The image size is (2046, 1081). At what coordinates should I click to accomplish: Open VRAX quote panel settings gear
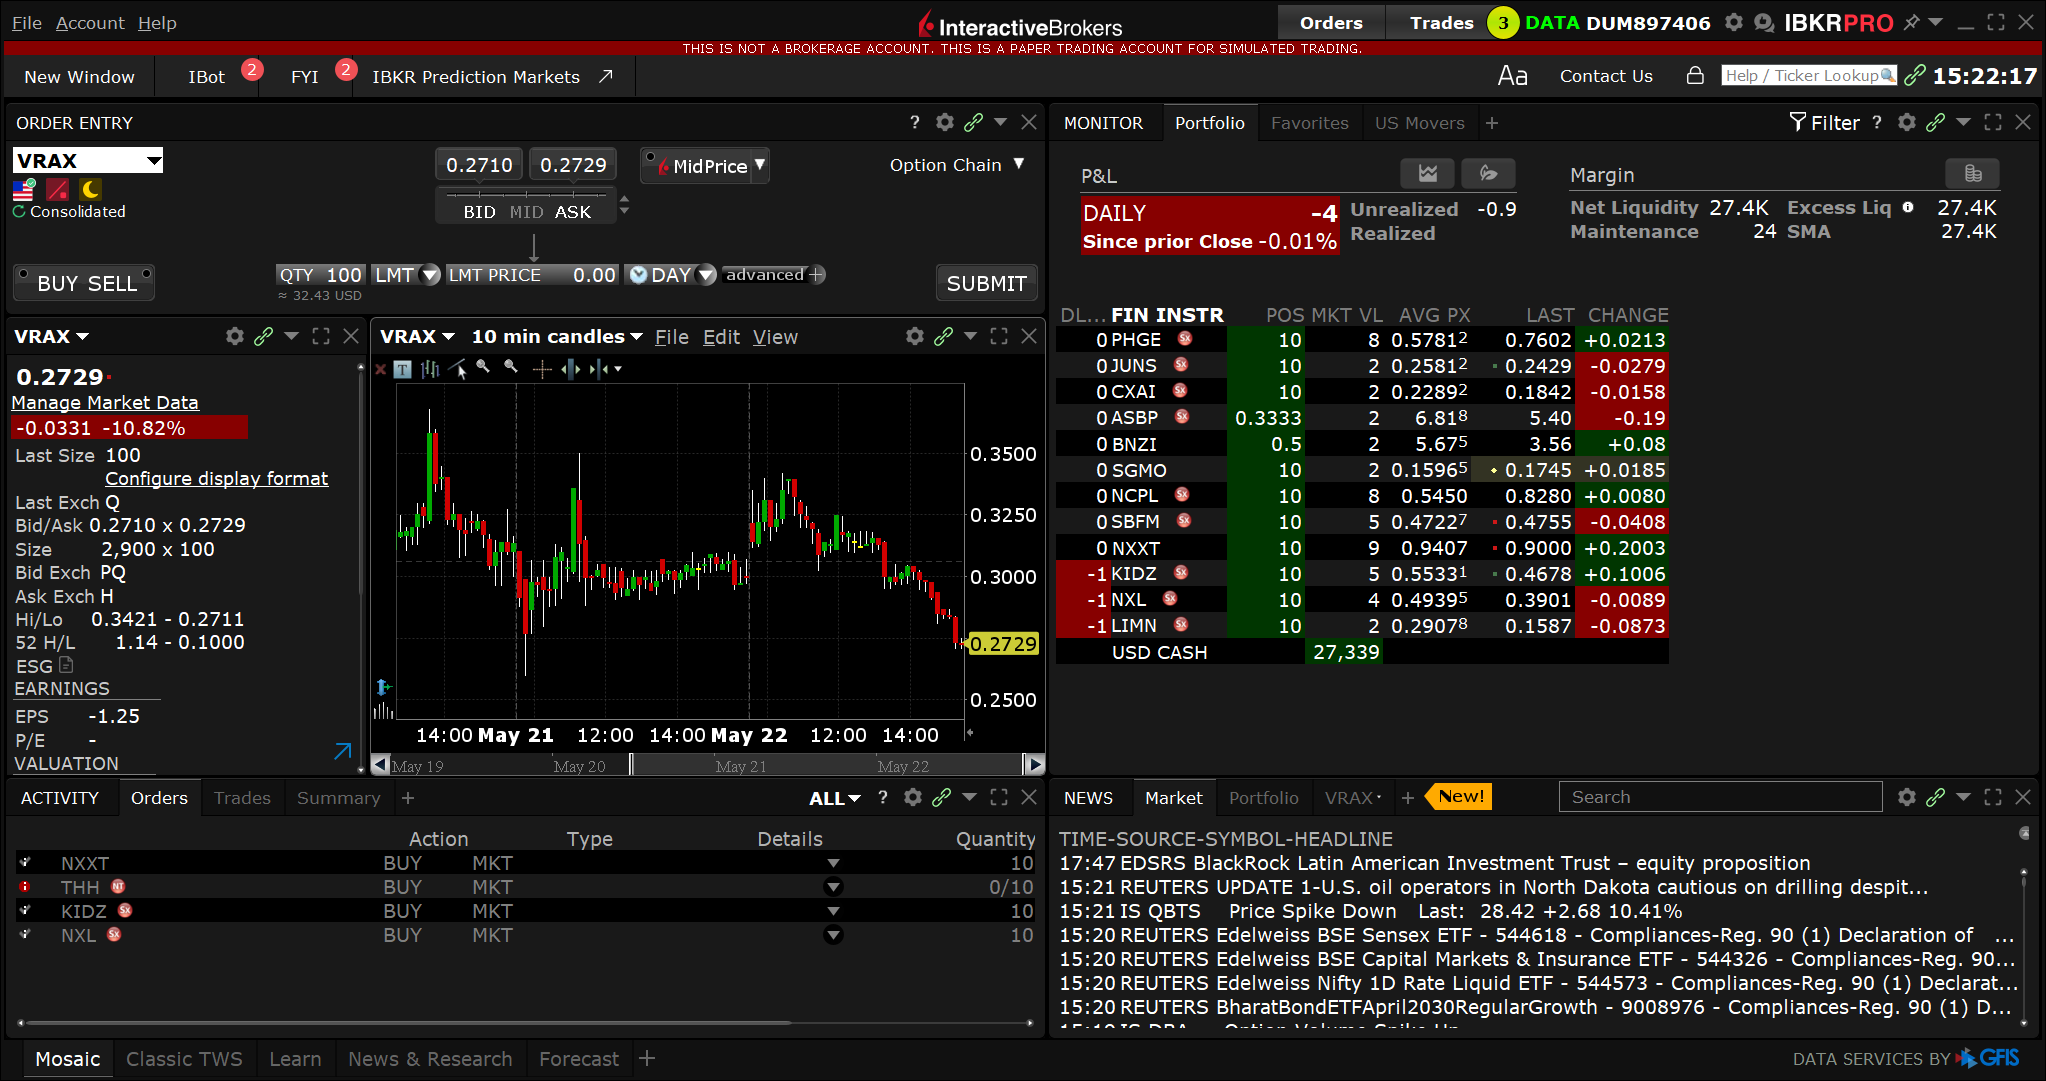[x=234, y=336]
